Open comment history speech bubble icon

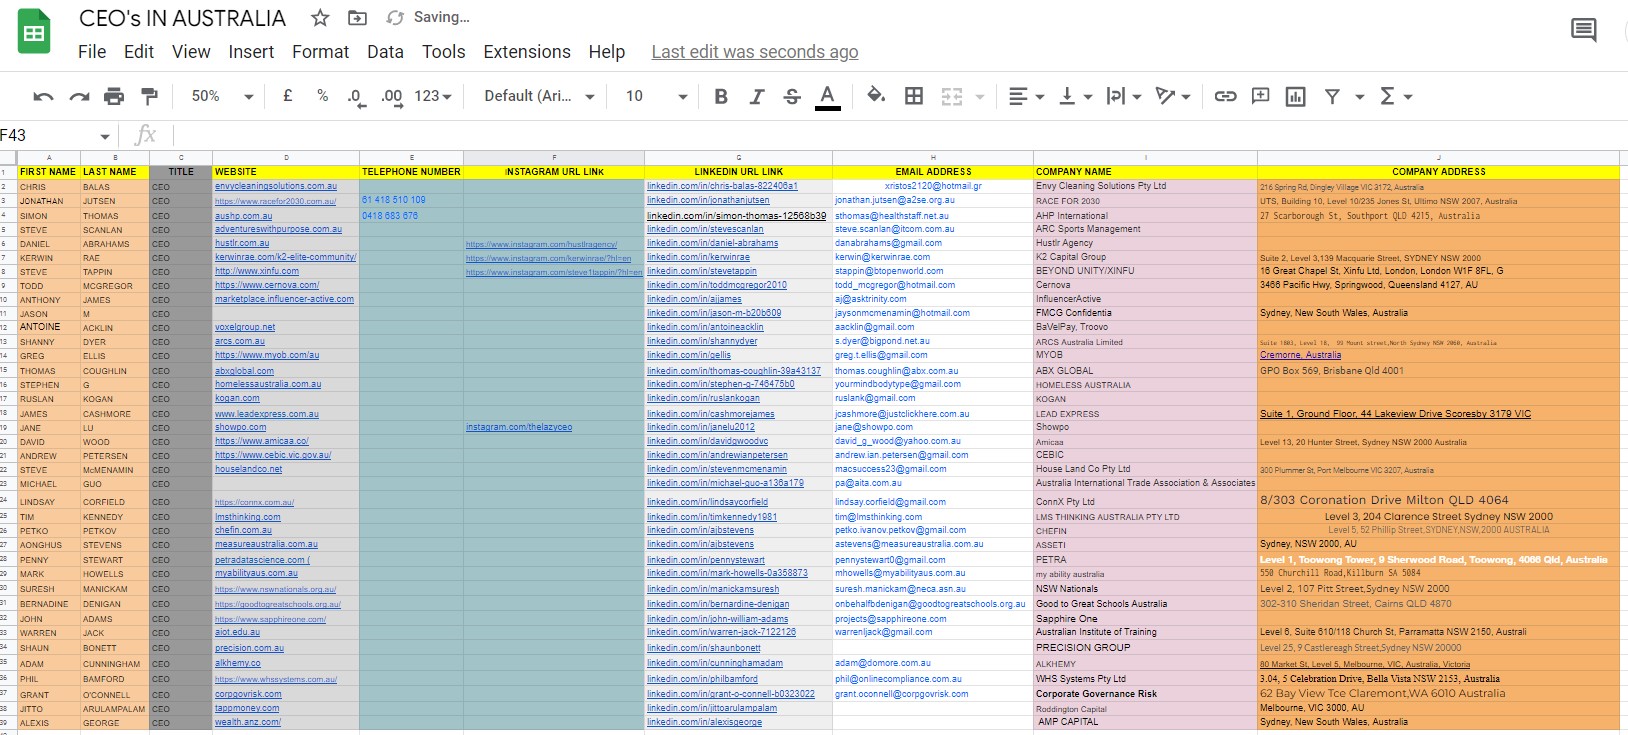pyautogui.click(x=1584, y=30)
